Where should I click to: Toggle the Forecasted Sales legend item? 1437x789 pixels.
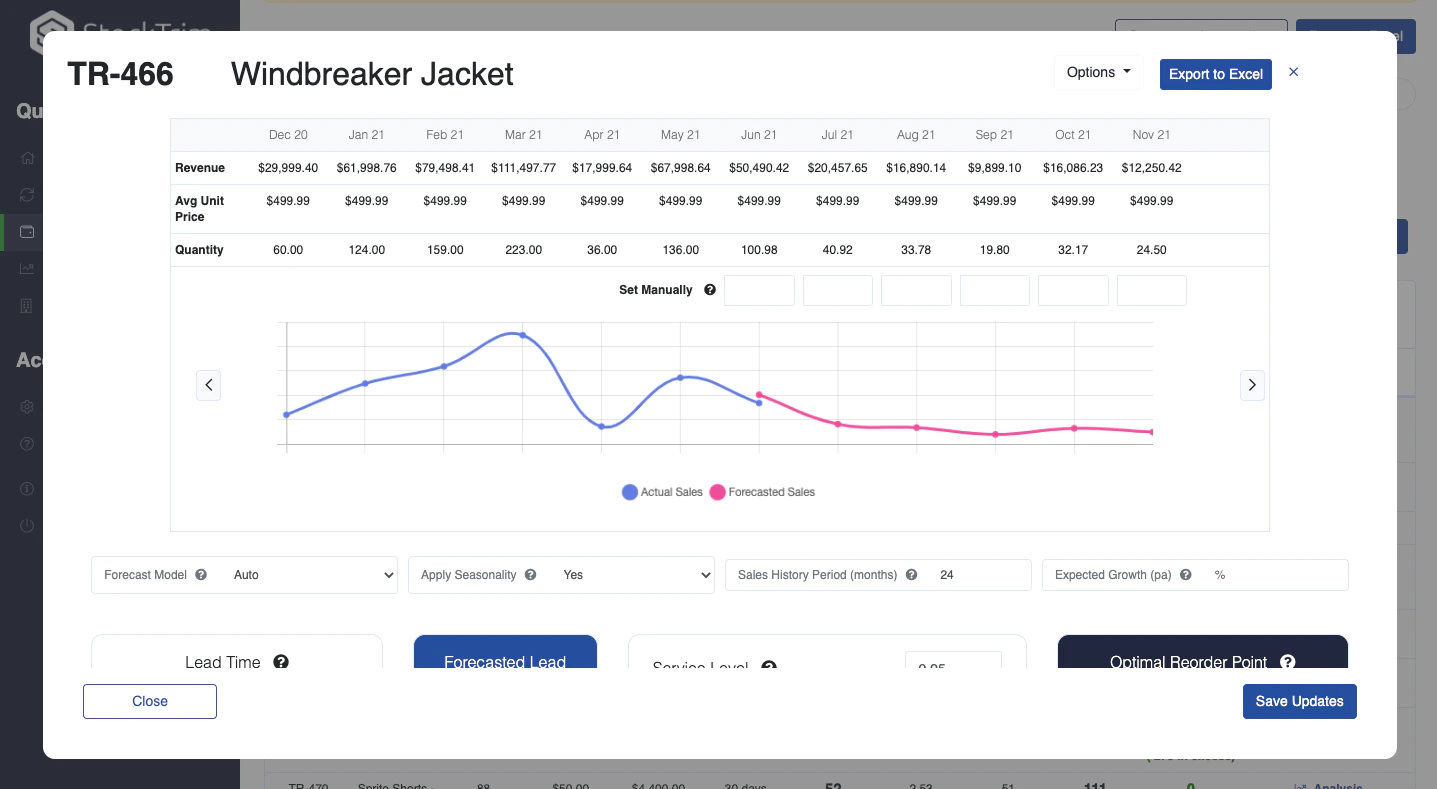pyautogui.click(x=762, y=492)
